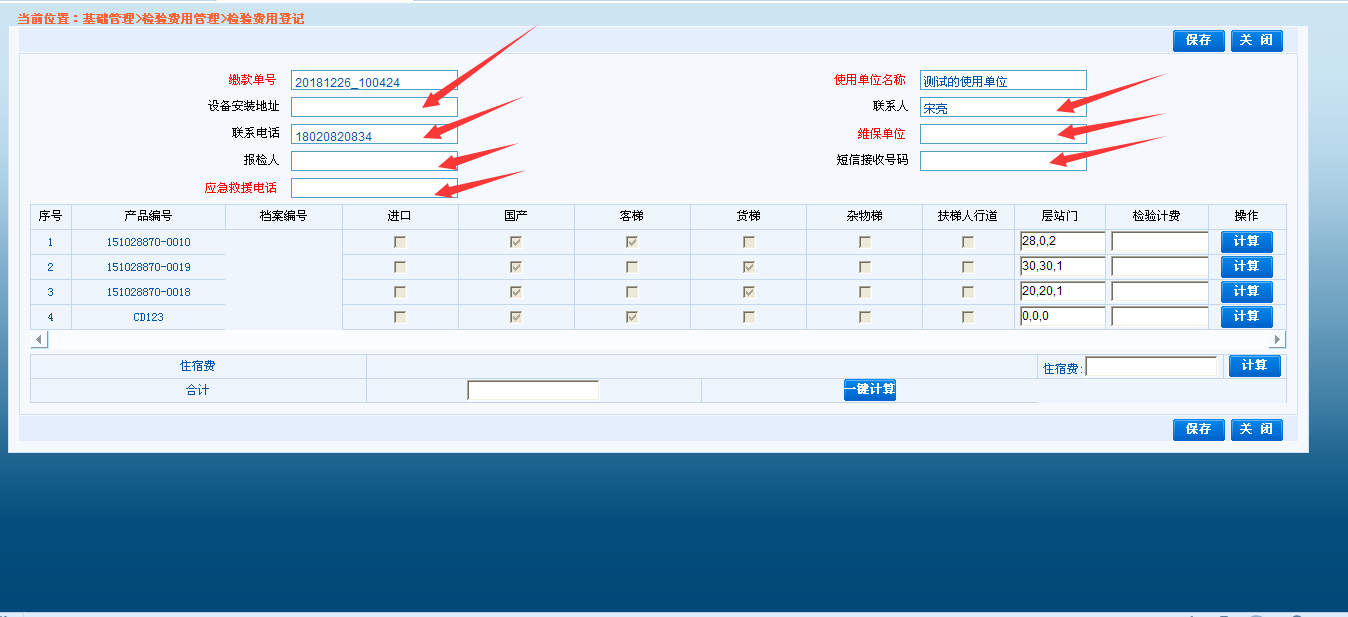The width and height of the screenshot is (1348, 617).
Task: Click 计算 in the CD123 row
Action: [1246, 317]
